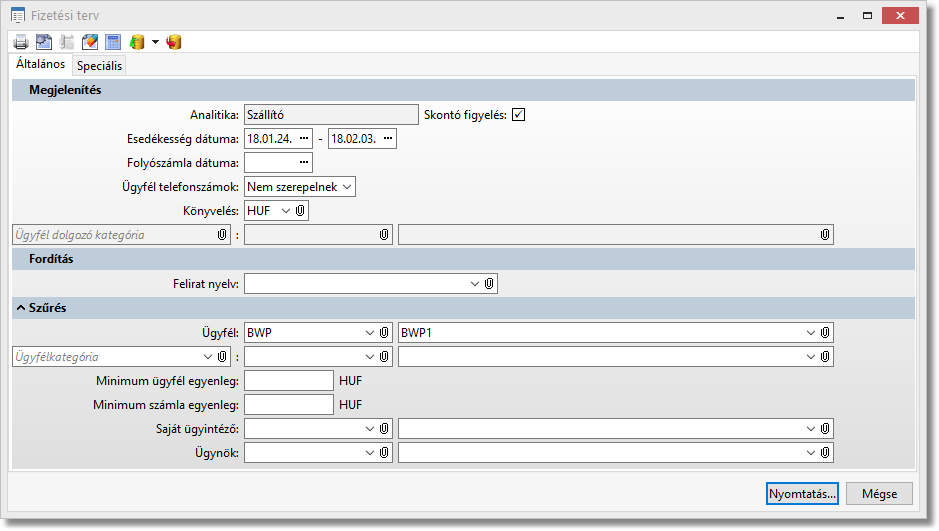Click the printer icon in the toolbar

point(21,42)
